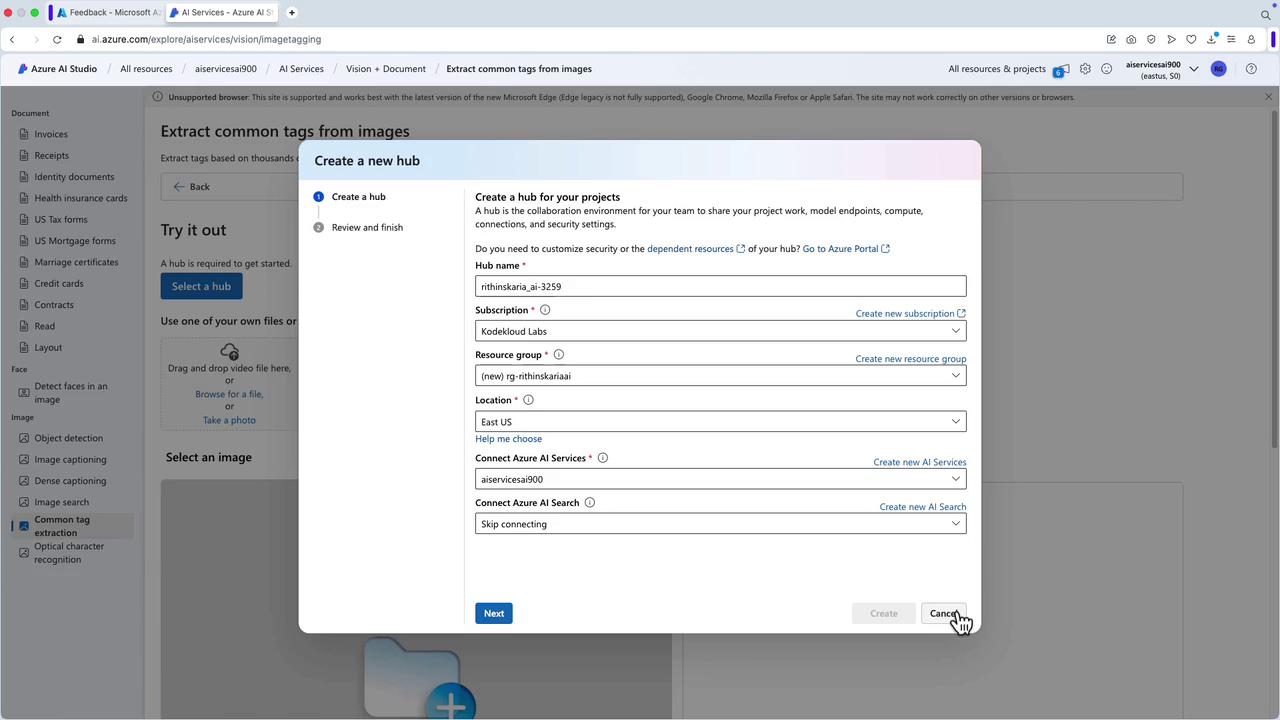The width and height of the screenshot is (1280, 720).
Task: Open the Go to Azure Portal link
Action: 846,249
